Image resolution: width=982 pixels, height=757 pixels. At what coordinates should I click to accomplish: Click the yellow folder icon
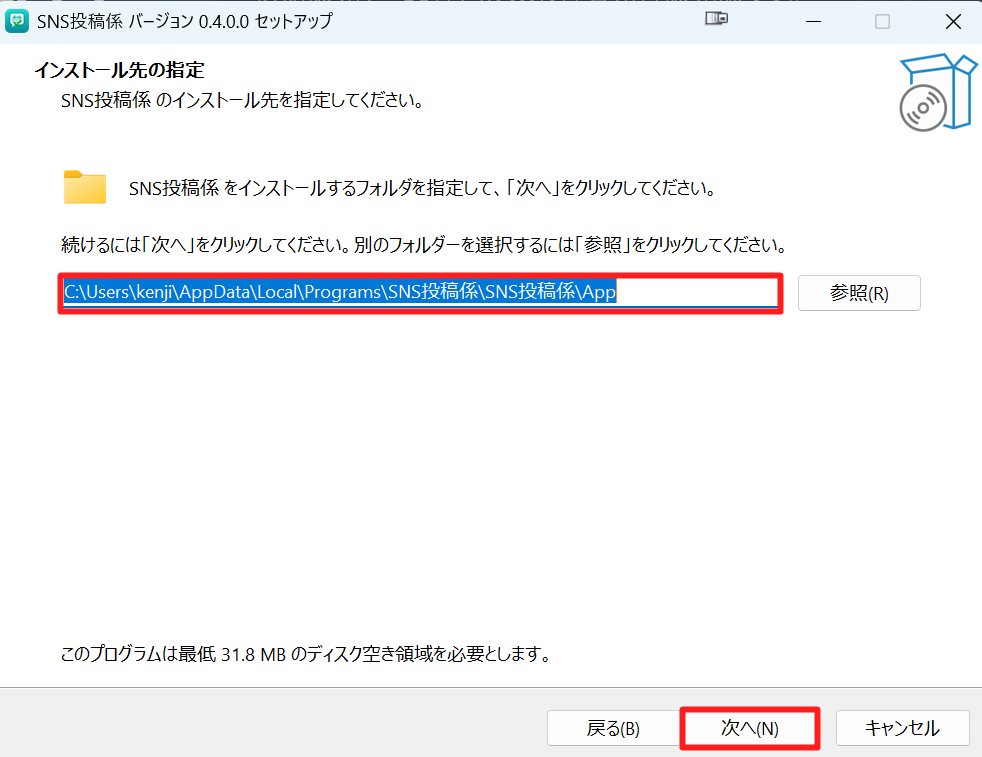point(85,187)
